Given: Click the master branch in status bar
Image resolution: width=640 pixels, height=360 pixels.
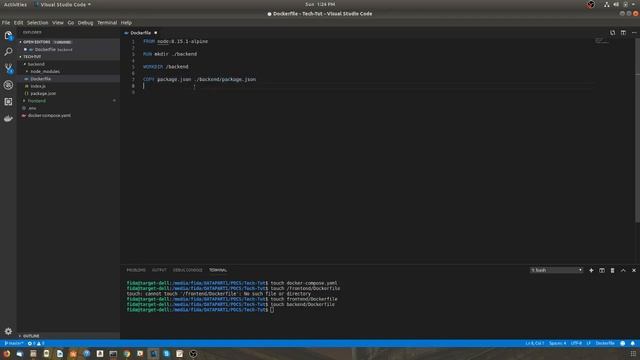Looking at the screenshot, I should (13, 343).
